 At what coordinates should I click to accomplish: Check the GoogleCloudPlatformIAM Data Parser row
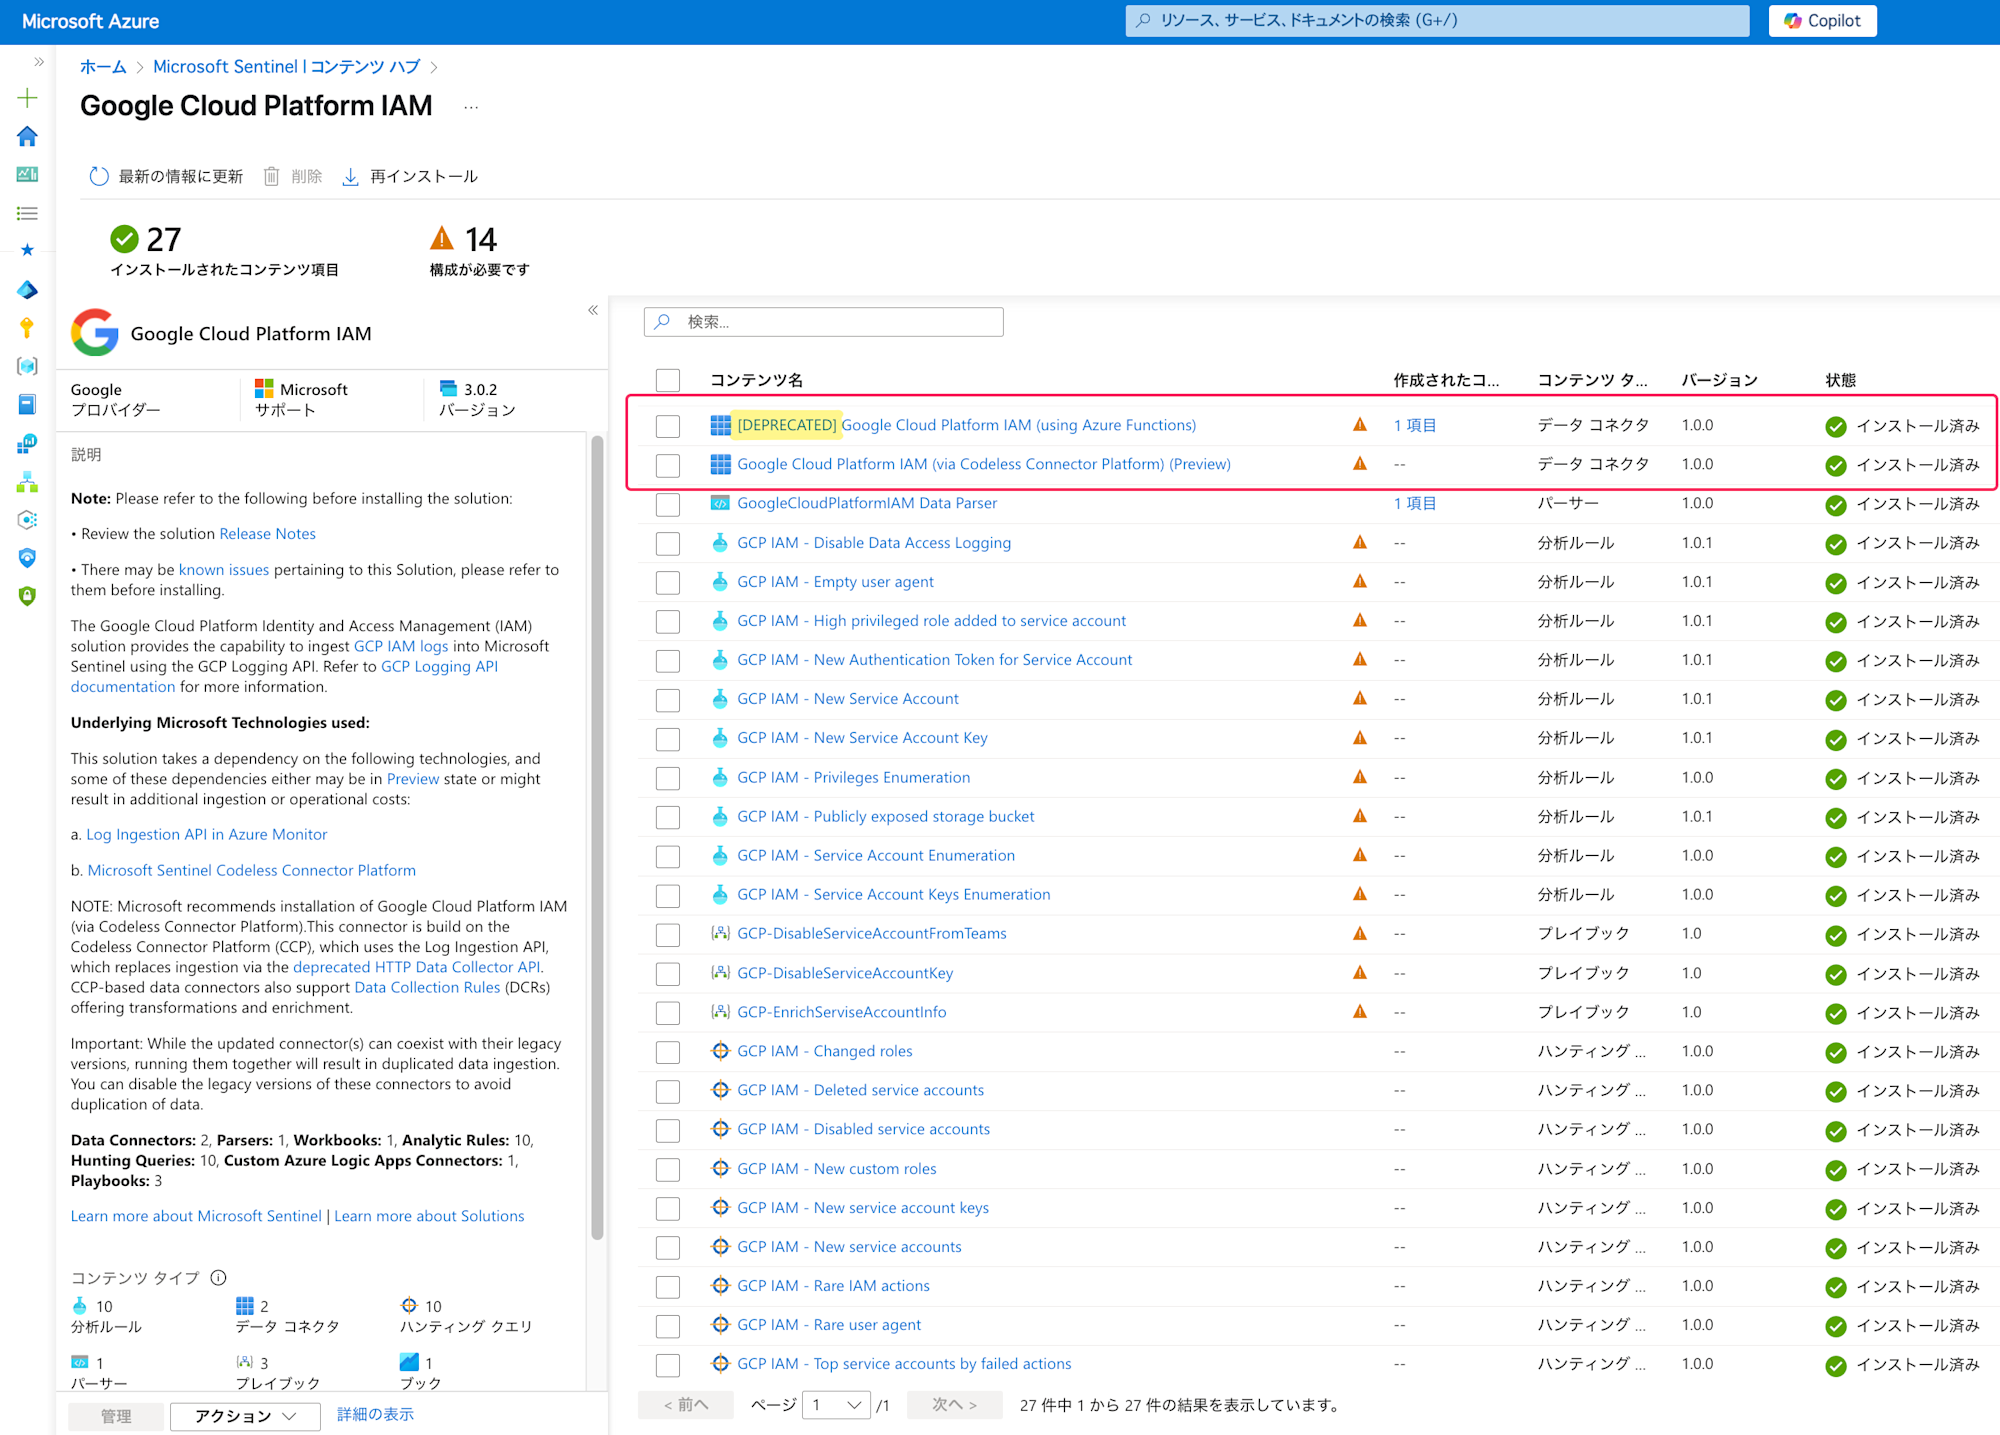668,504
